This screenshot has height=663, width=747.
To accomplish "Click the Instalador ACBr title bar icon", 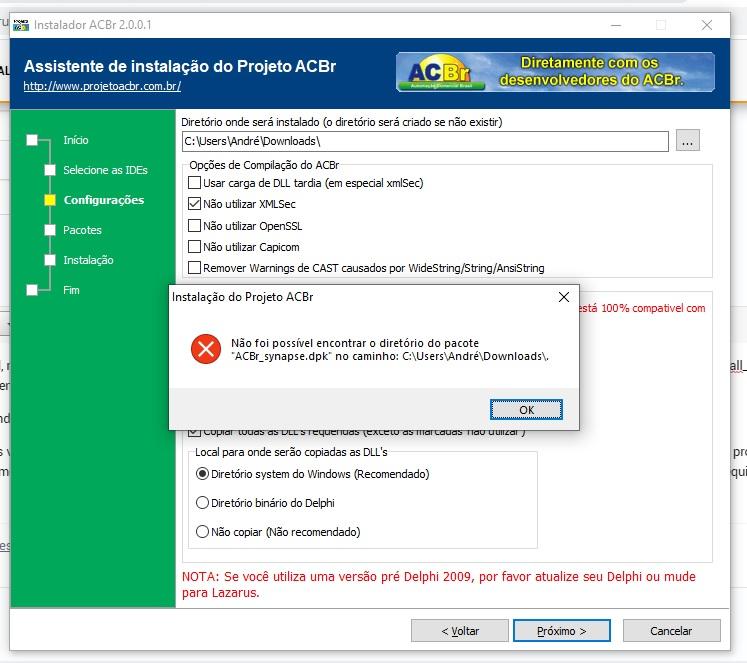I will pos(20,25).
